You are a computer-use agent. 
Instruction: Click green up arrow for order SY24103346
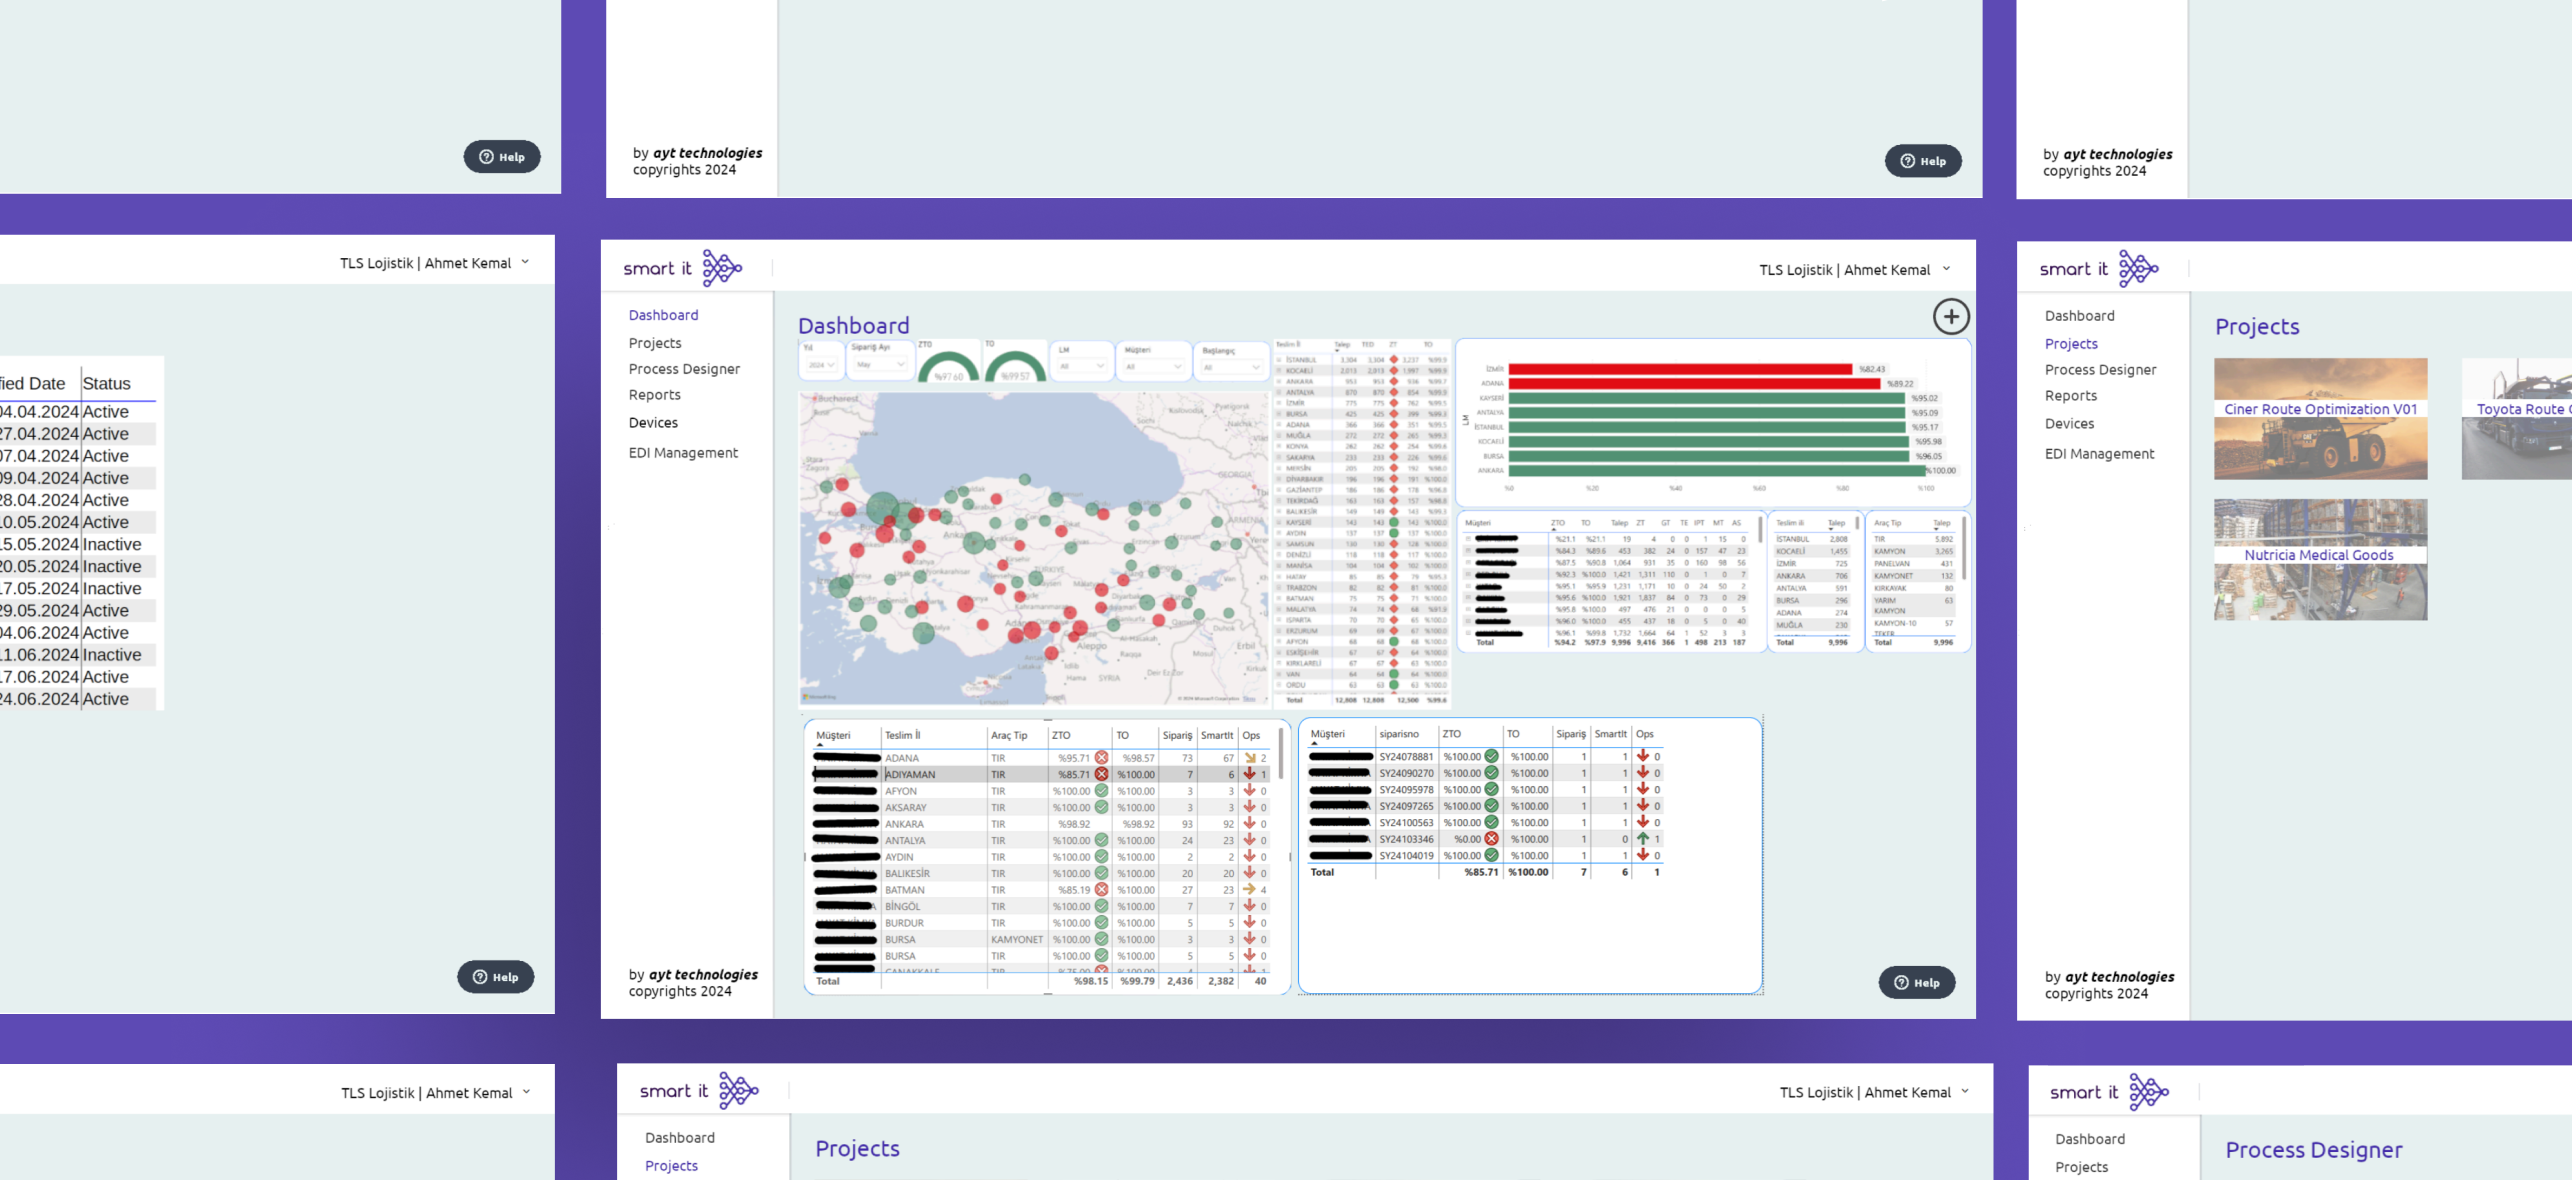[x=1643, y=839]
